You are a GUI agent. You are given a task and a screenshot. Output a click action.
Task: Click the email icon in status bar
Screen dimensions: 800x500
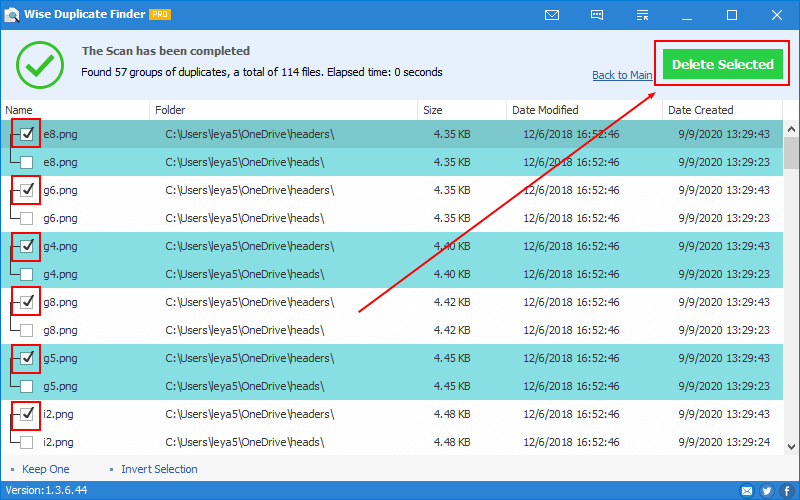(x=746, y=491)
